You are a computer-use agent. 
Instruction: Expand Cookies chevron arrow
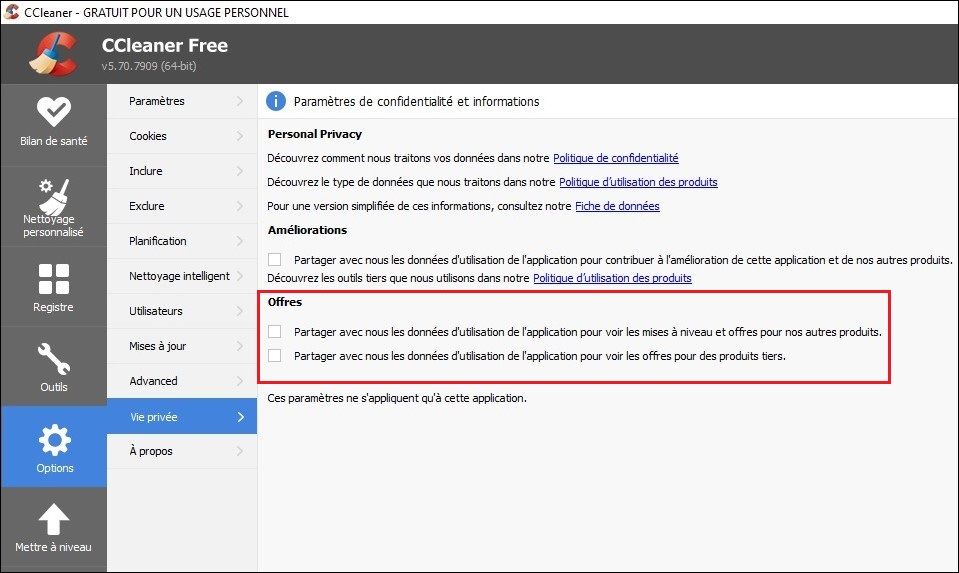click(x=240, y=136)
